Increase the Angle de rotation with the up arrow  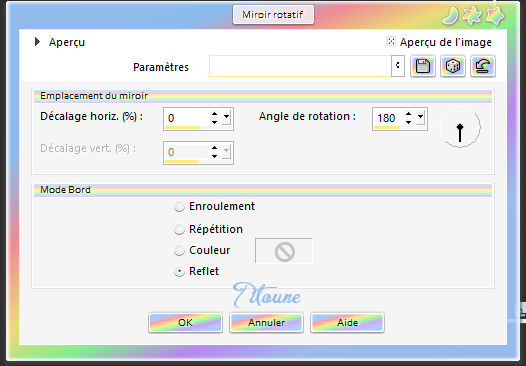point(408,114)
